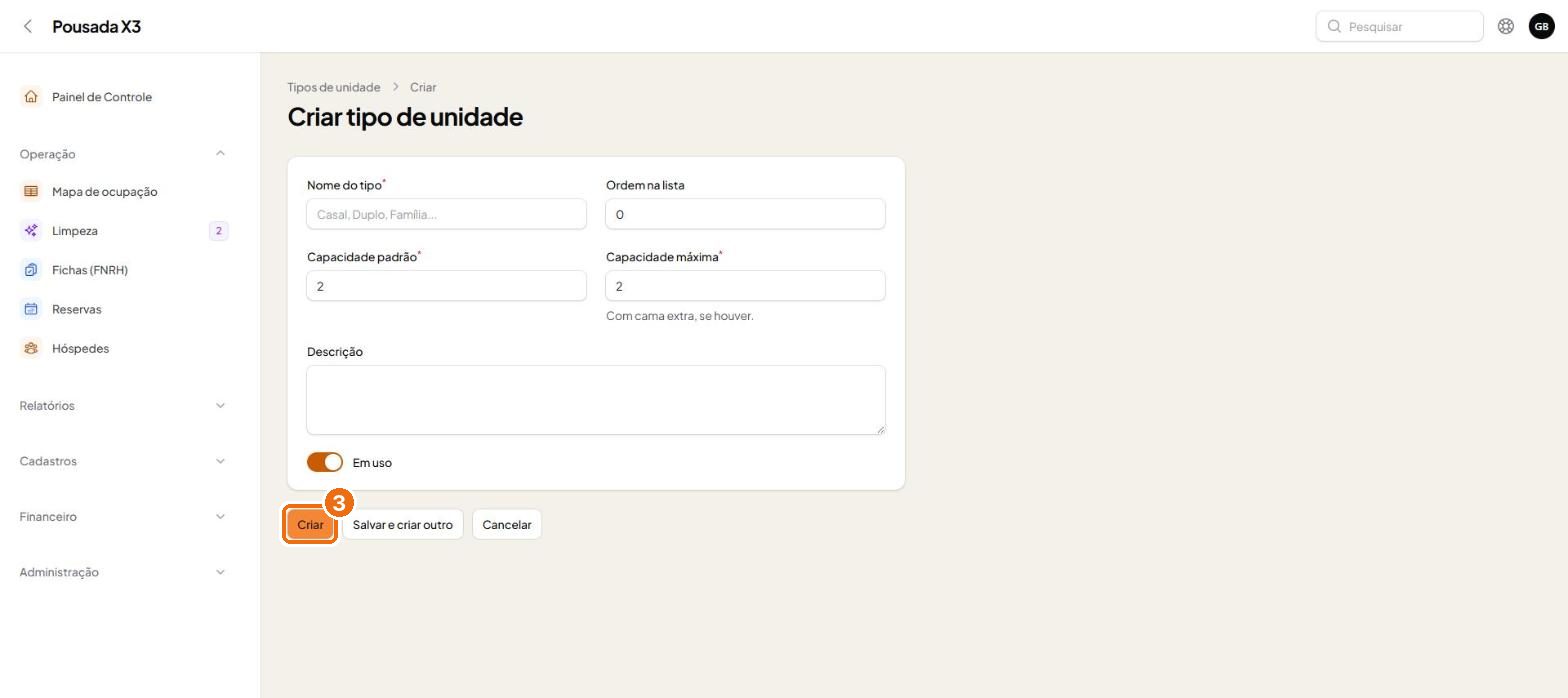Click the Reservas calendar icon
Viewport: 1568px width, 698px height.
pos(31,309)
